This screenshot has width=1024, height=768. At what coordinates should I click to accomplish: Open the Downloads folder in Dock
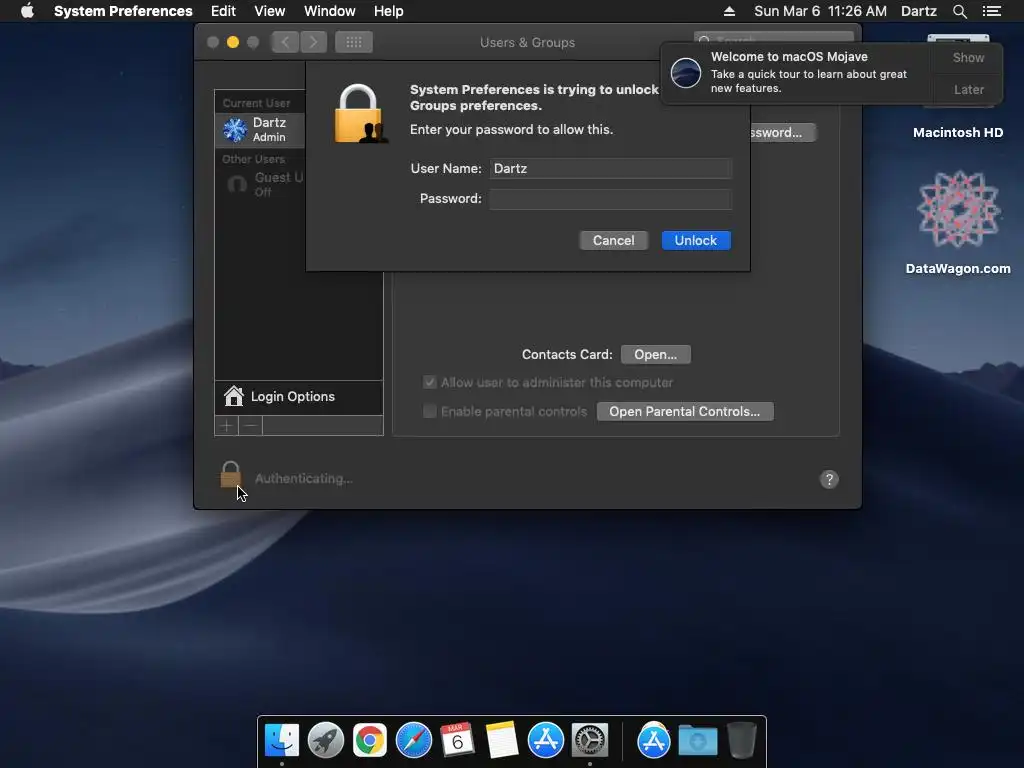tap(697, 740)
